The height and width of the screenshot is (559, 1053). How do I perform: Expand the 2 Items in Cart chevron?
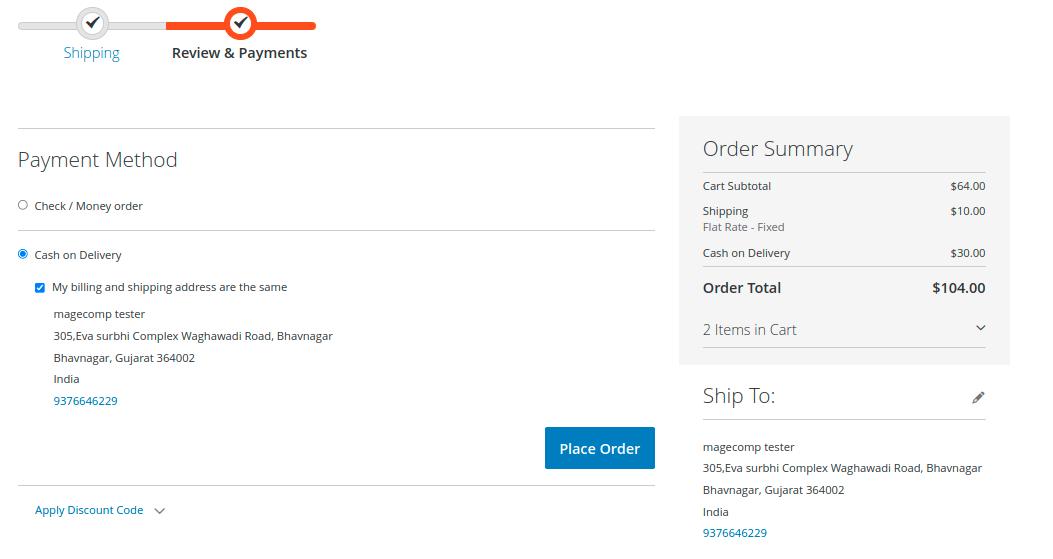click(980, 328)
